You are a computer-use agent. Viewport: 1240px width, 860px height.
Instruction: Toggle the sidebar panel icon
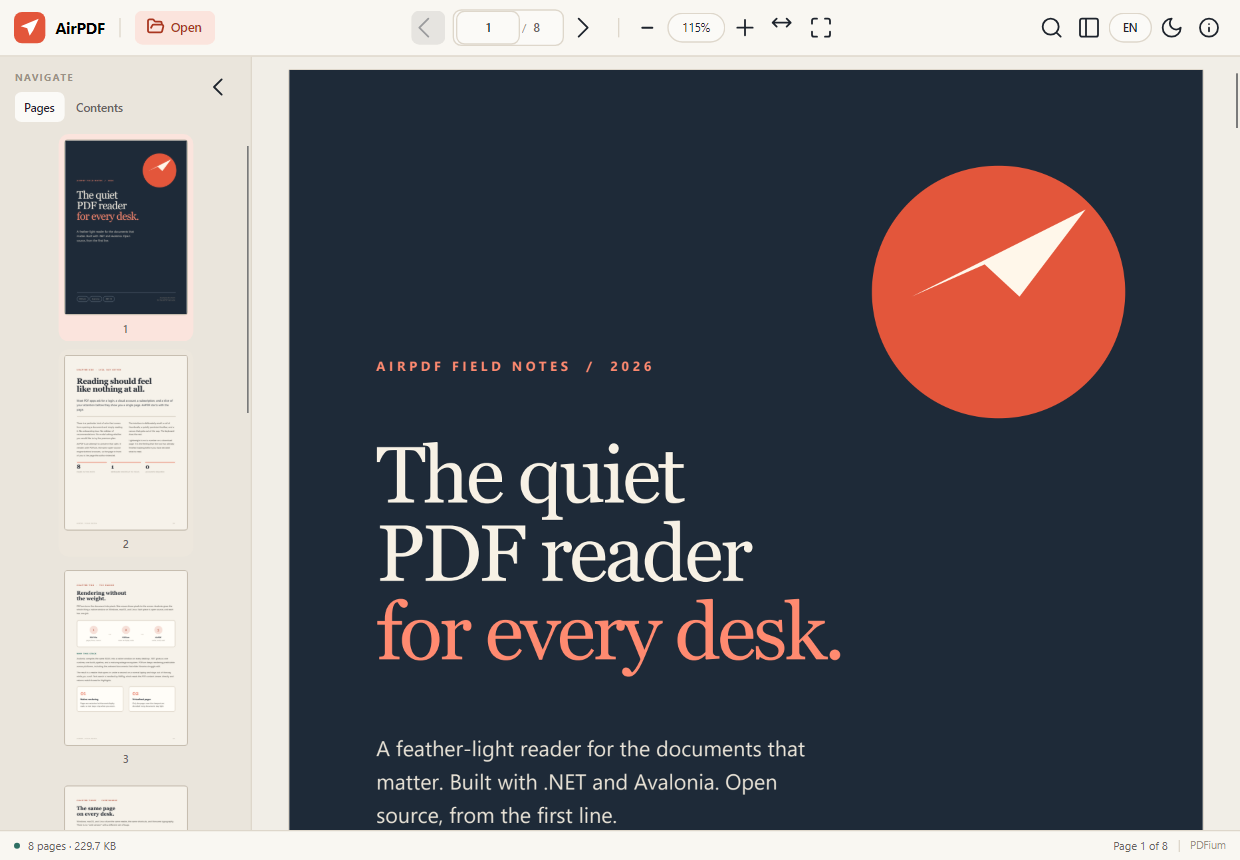tap(1089, 28)
